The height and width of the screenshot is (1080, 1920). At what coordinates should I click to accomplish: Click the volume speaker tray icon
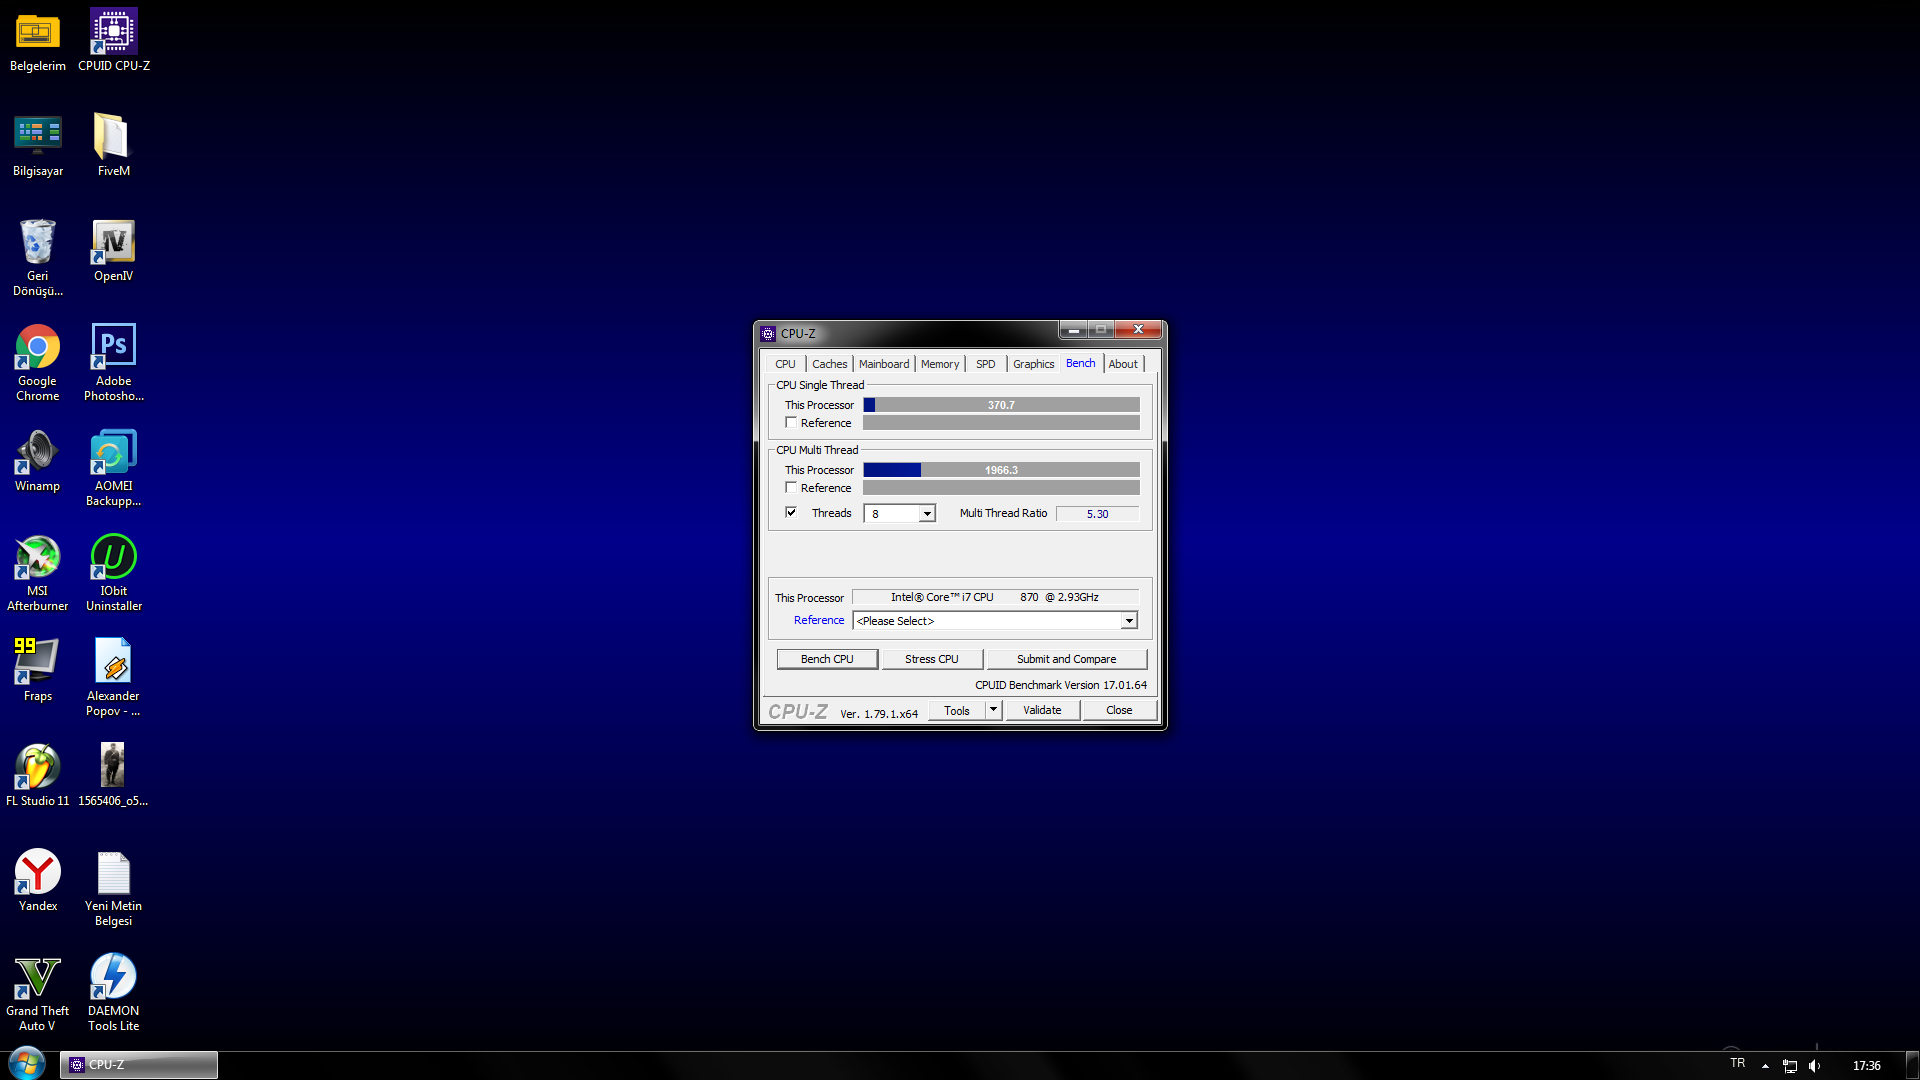[x=1815, y=1066]
